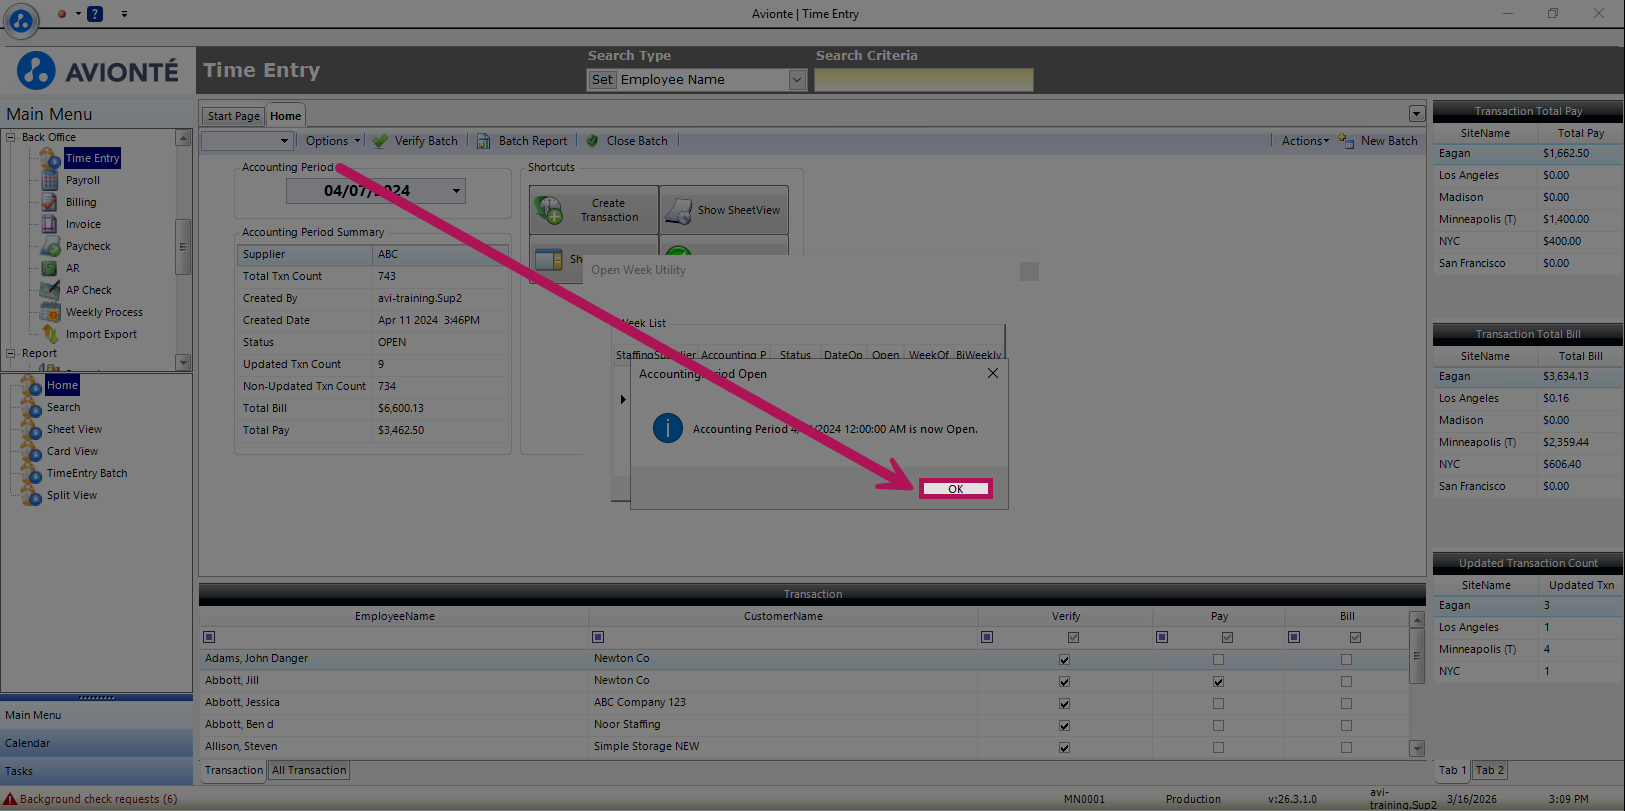Open the Accounting Period date dropdown
1625x811 pixels.
pos(457,191)
